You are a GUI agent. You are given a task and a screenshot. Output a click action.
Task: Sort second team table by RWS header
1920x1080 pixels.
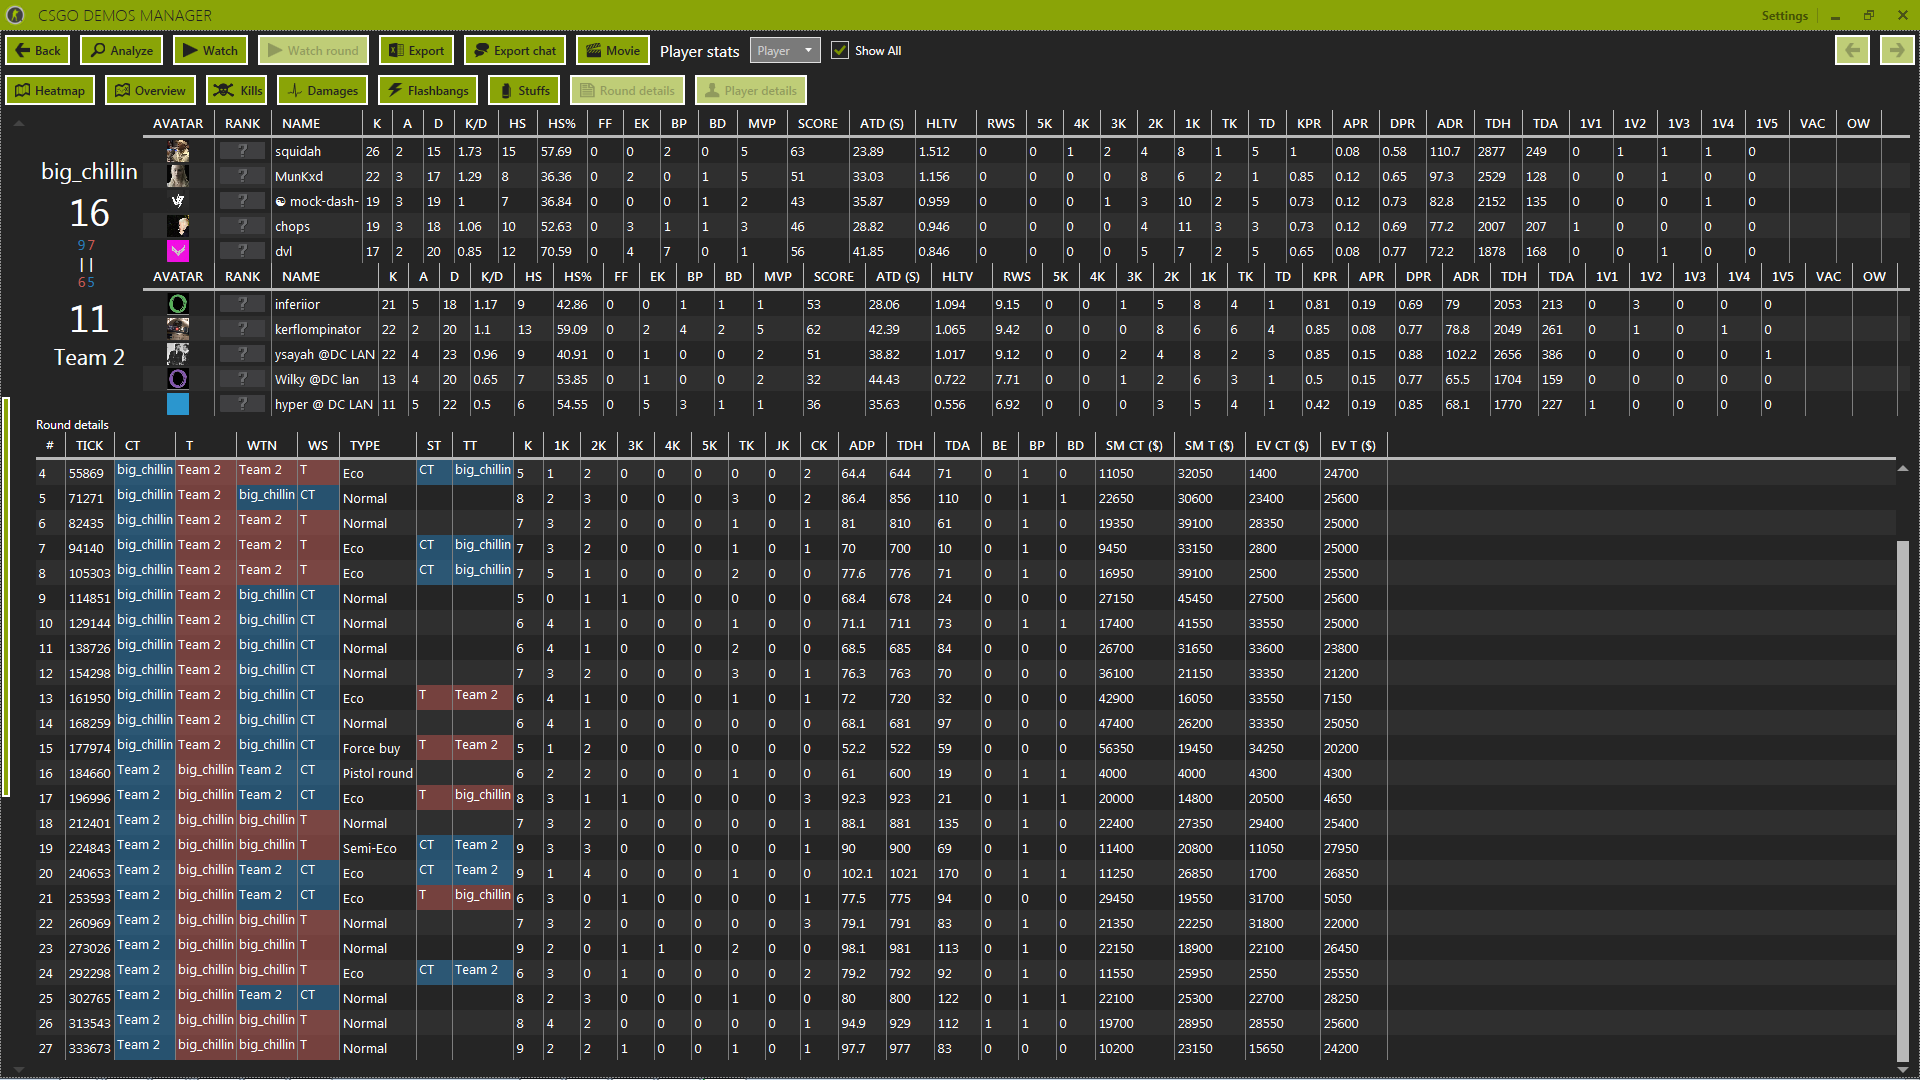(x=1017, y=277)
